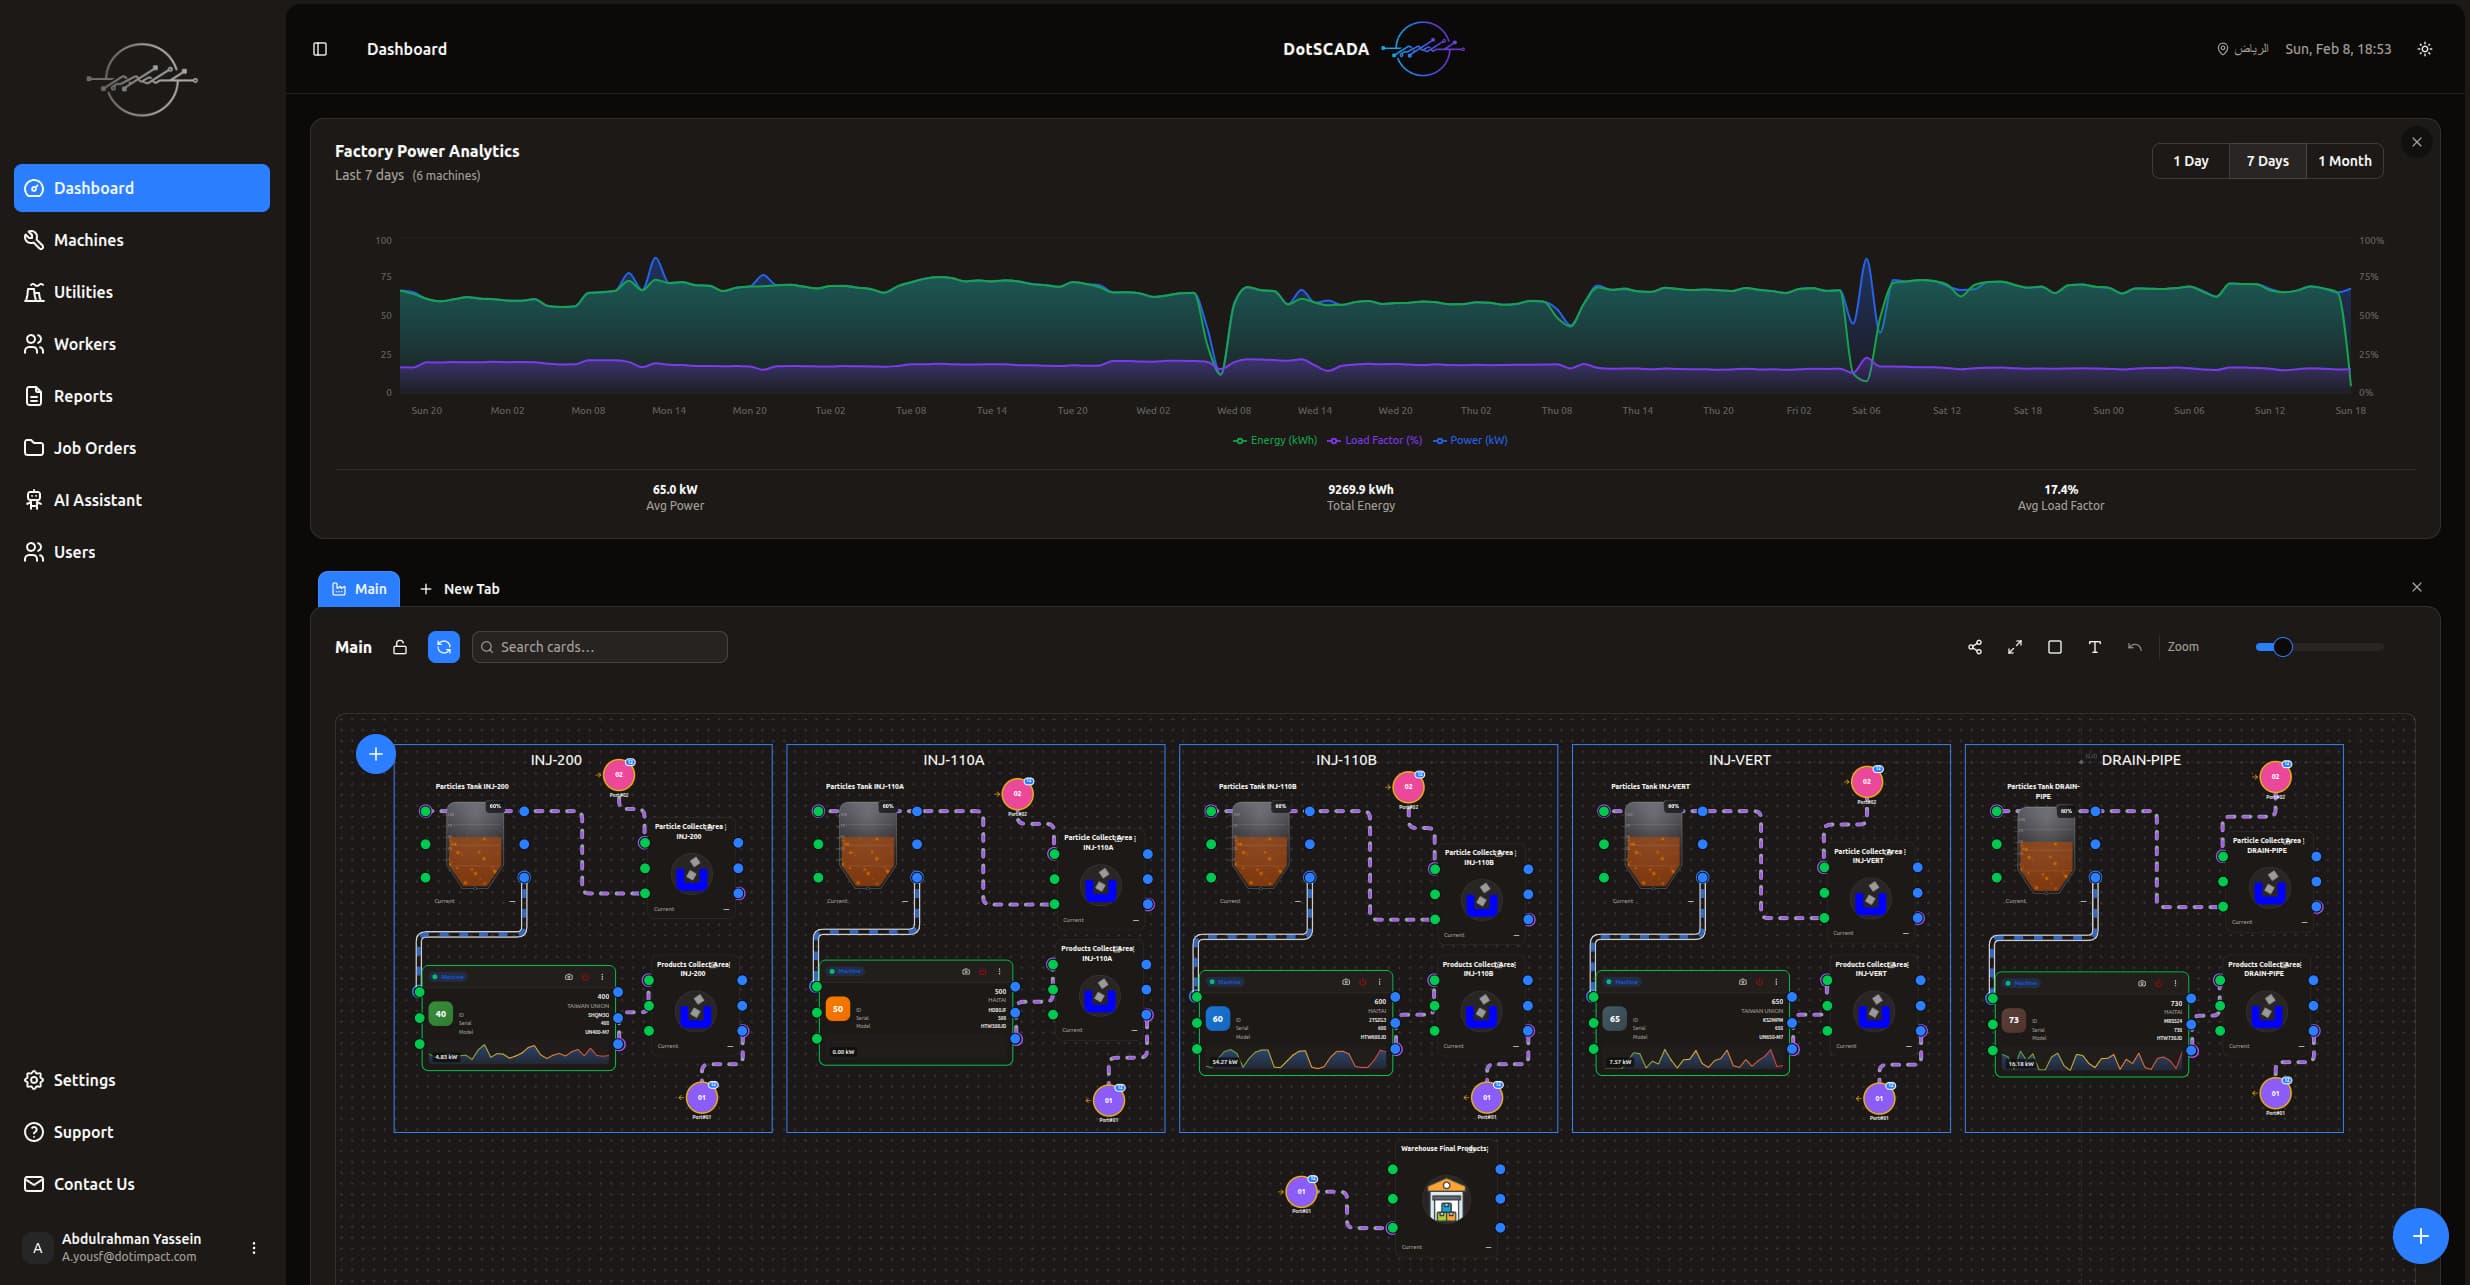This screenshot has height=1285, width=2470.
Task: Click the Search cards input field
Action: pyautogui.click(x=599, y=647)
